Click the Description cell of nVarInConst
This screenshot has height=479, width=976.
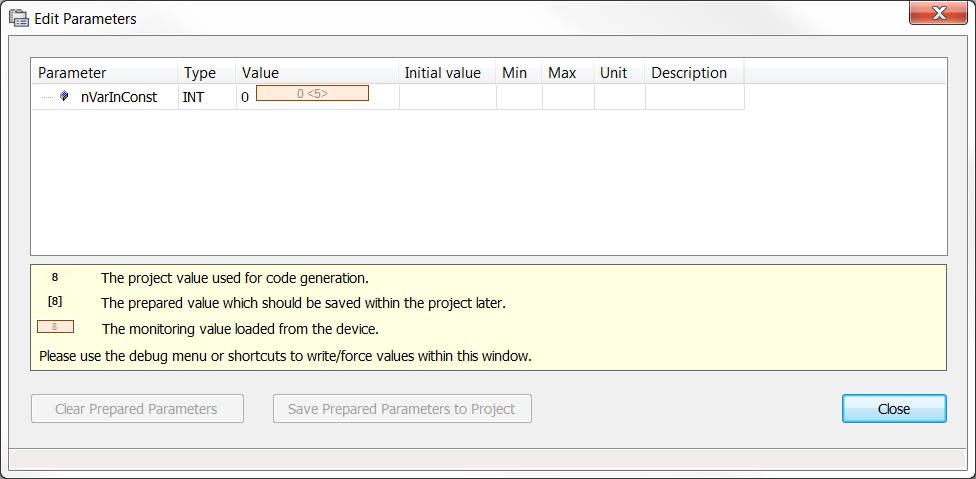695,97
